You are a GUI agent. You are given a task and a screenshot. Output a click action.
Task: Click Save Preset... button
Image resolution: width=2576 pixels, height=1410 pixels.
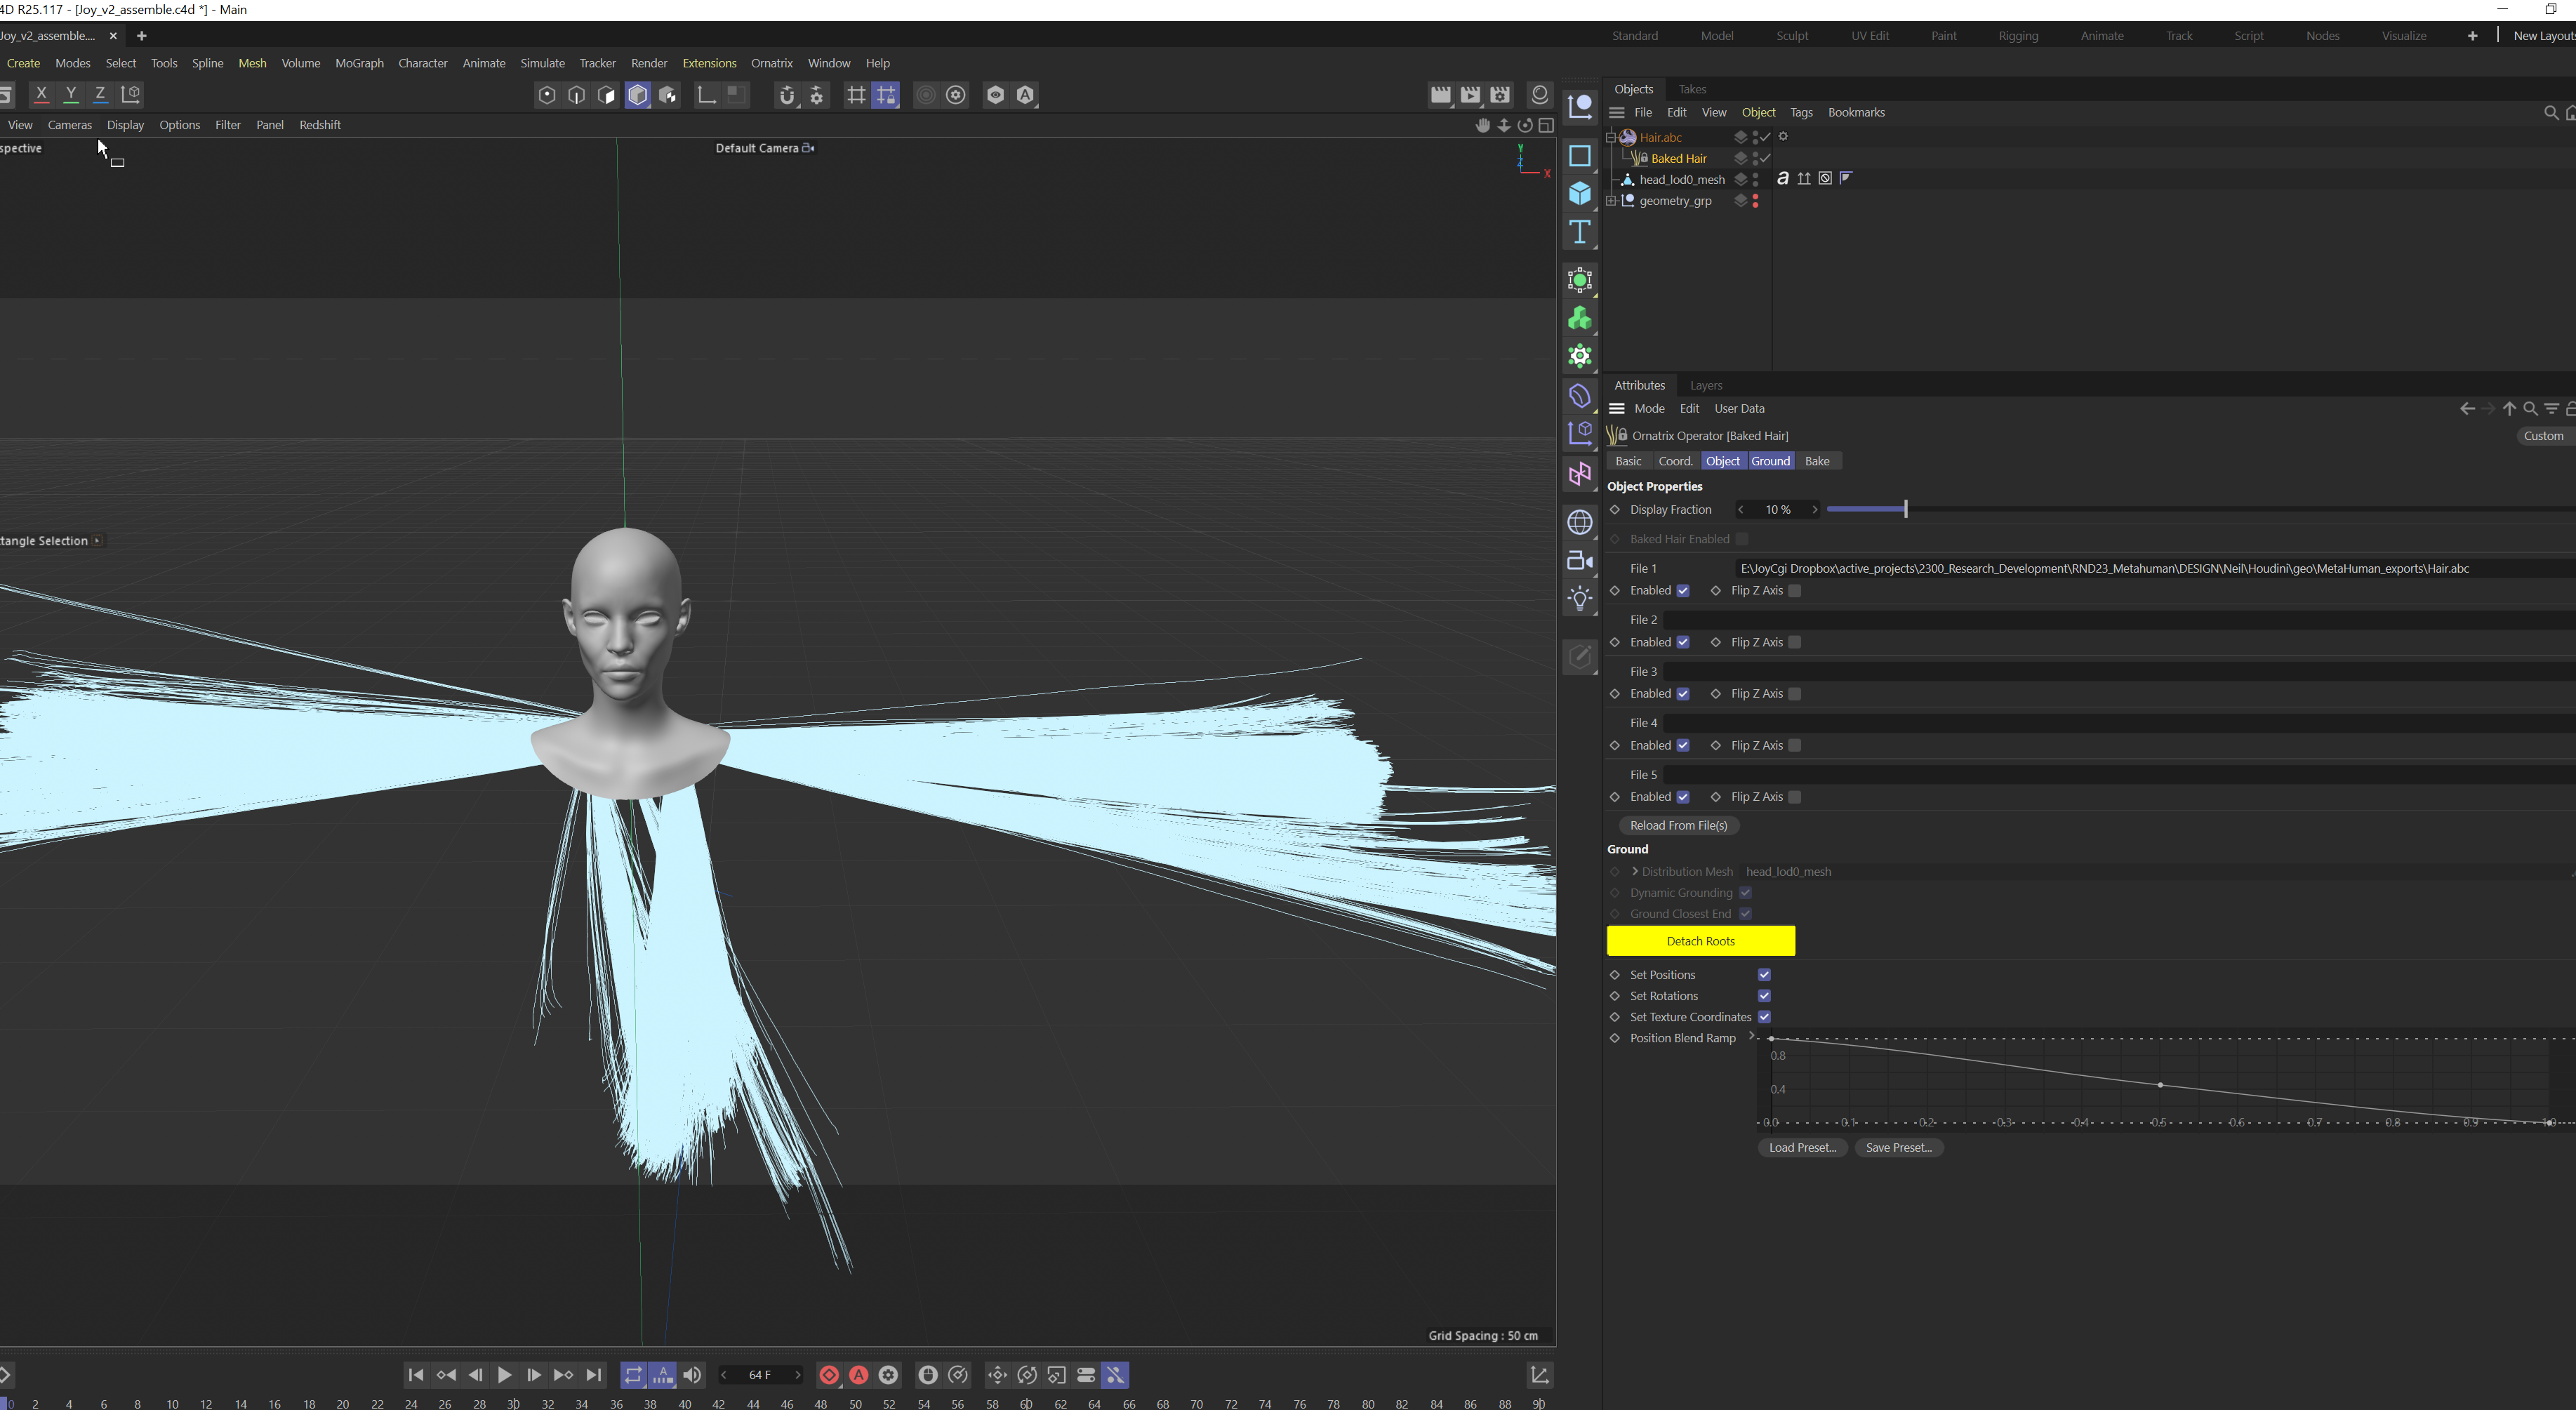pos(1898,1148)
